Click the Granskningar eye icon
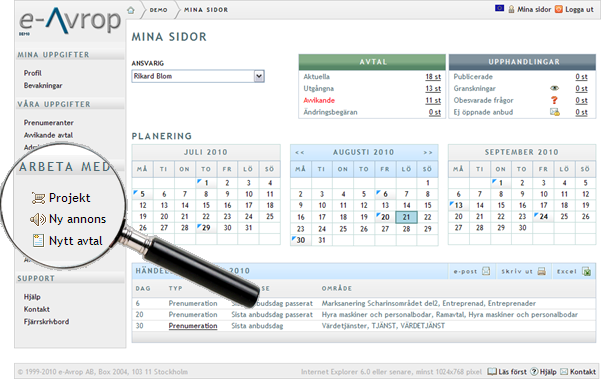Viewport: 601px width, 379px height. [x=554, y=89]
